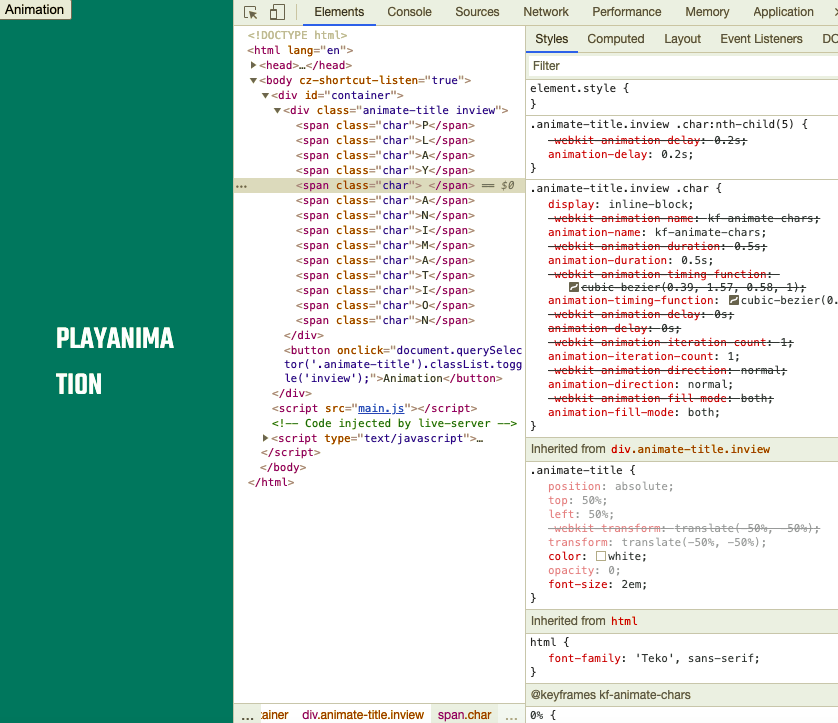Image resolution: width=838 pixels, height=723 pixels.
Task: Click the white color swatch
Action: pos(601,556)
